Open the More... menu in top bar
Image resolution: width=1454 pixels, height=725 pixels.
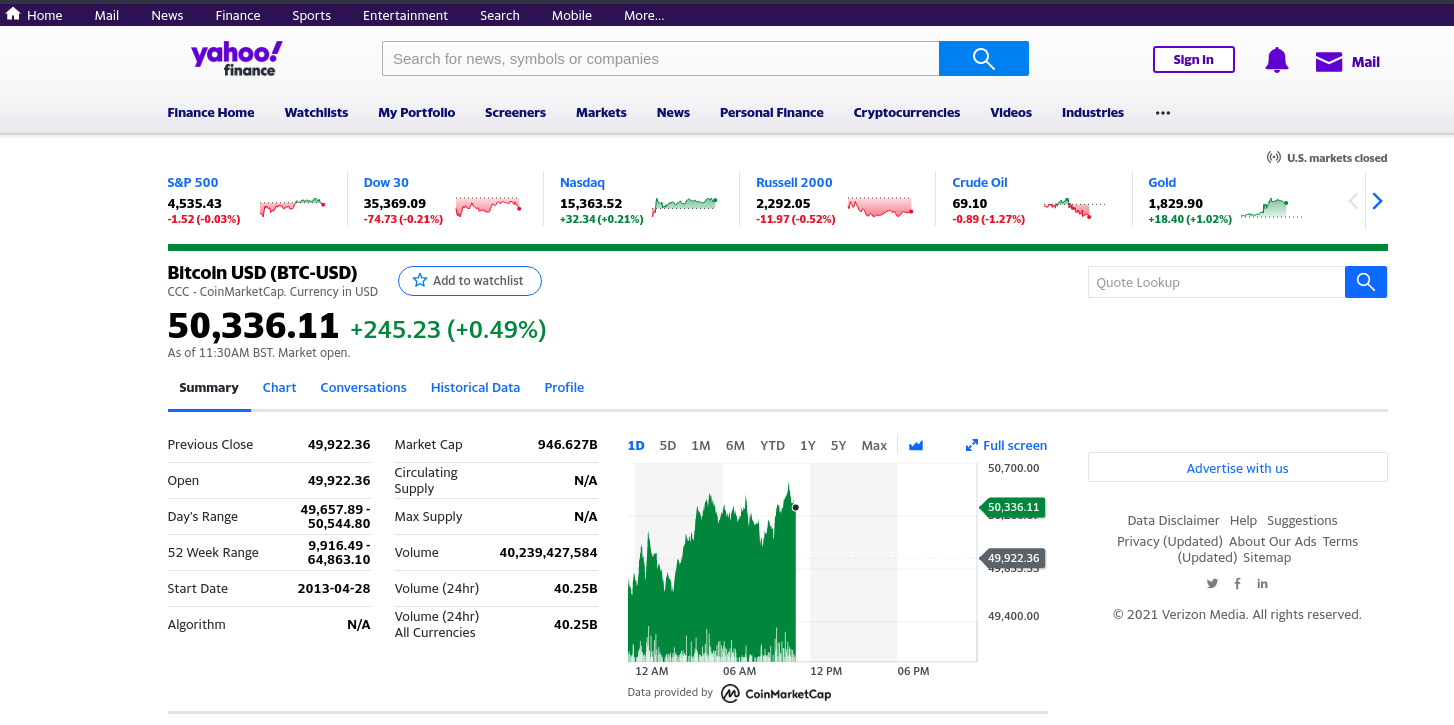[x=644, y=15]
